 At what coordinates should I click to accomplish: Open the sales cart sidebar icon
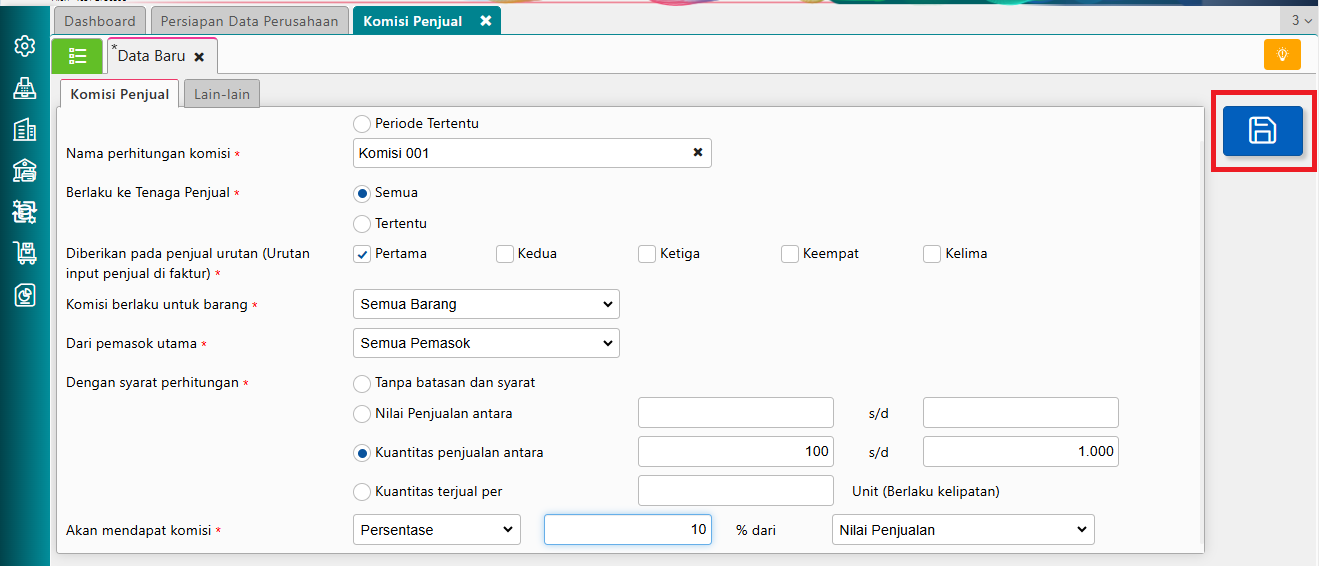click(x=25, y=212)
